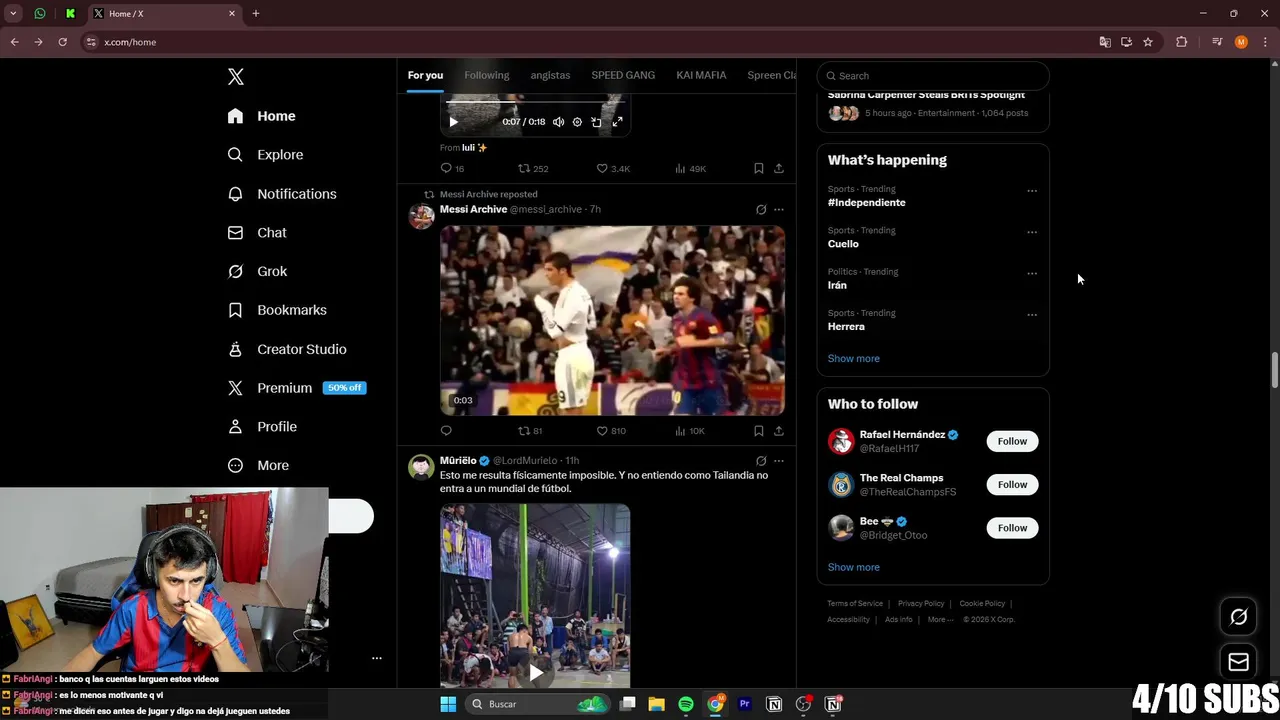Show more under What's happening
The height and width of the screenshot is (720, 1280).
pyautogui.click(x=854, y=358)
